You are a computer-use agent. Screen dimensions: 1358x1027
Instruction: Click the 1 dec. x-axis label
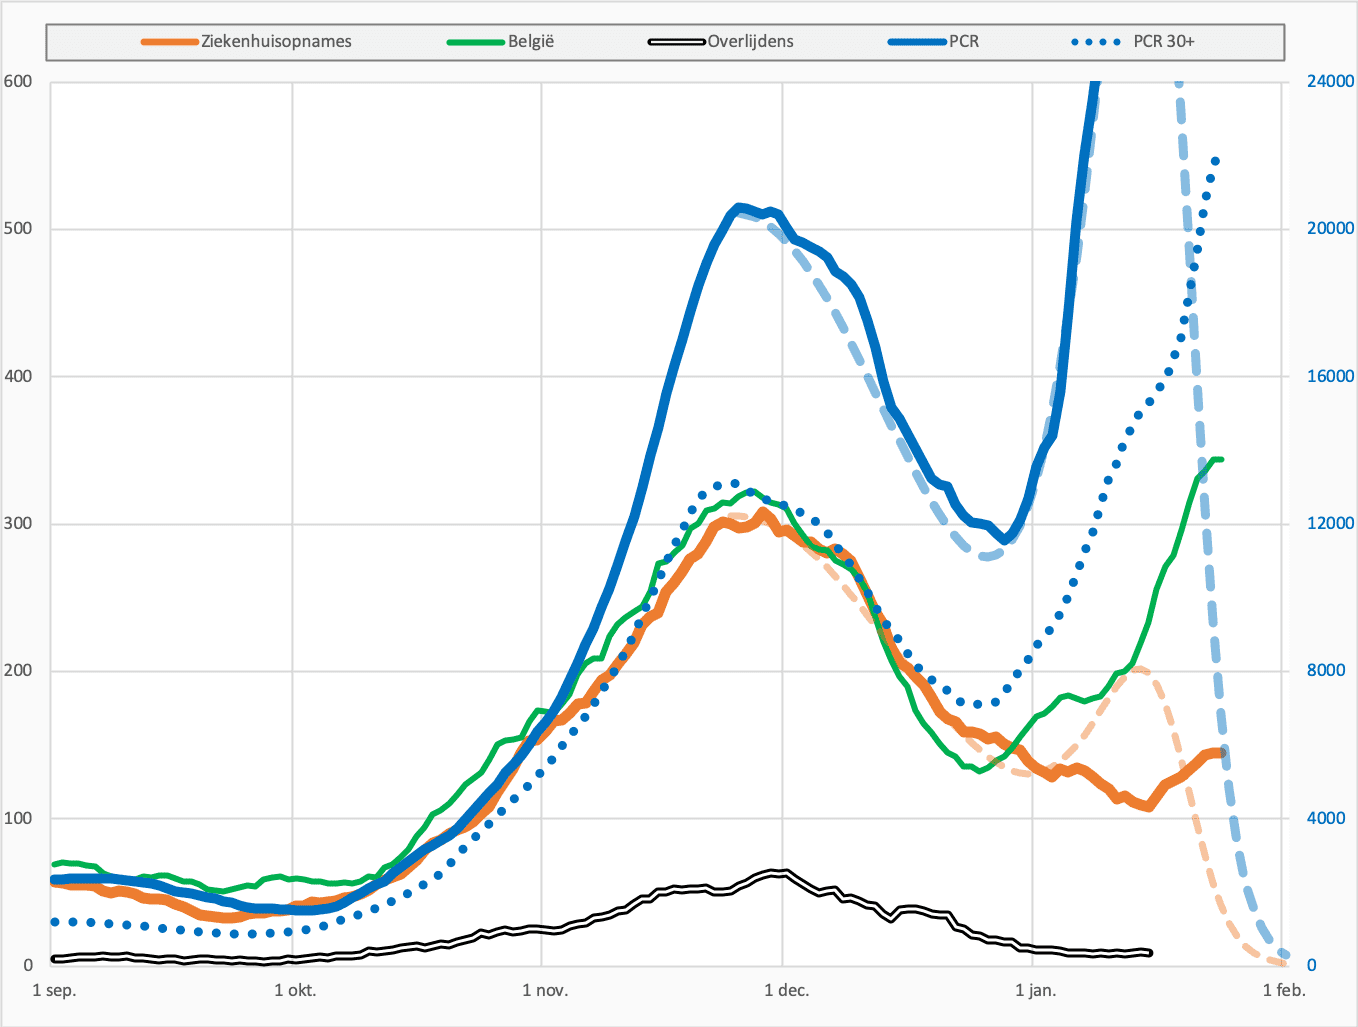pos(787,991)
